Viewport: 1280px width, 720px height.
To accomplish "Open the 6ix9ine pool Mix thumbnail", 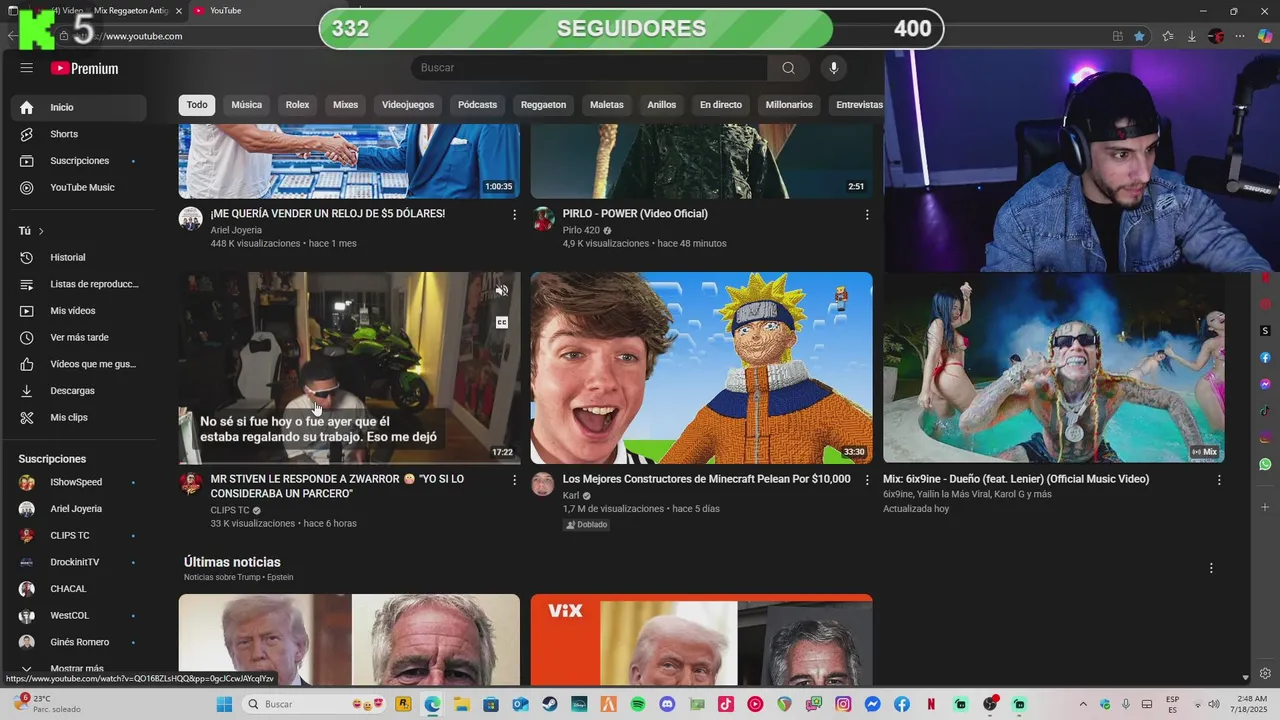I will coord(1053,368).
